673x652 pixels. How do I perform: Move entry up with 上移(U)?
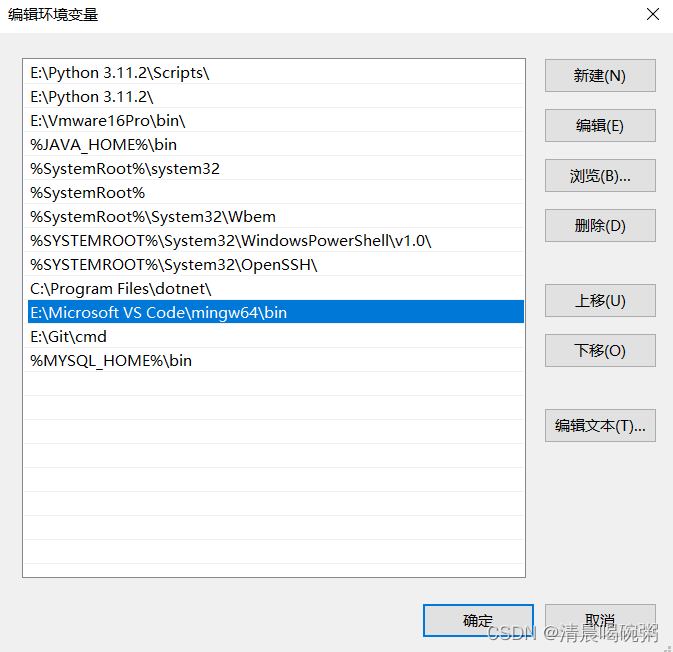[x=600, y=300]
